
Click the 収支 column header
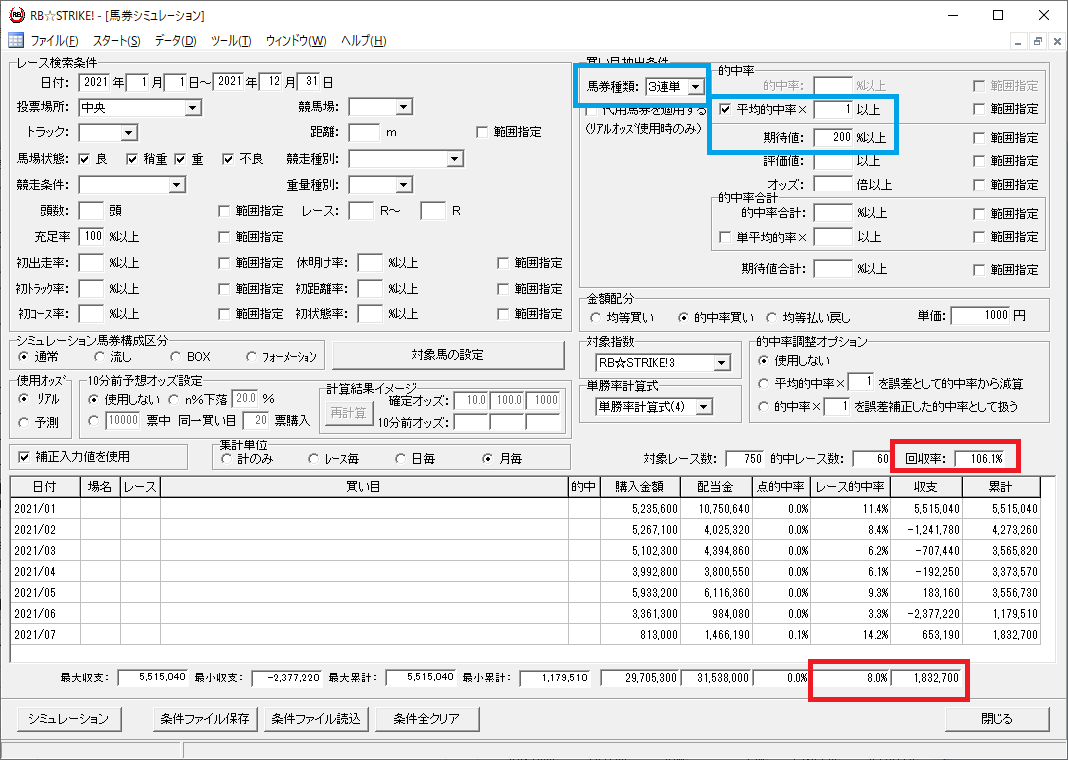click(927, 487)
